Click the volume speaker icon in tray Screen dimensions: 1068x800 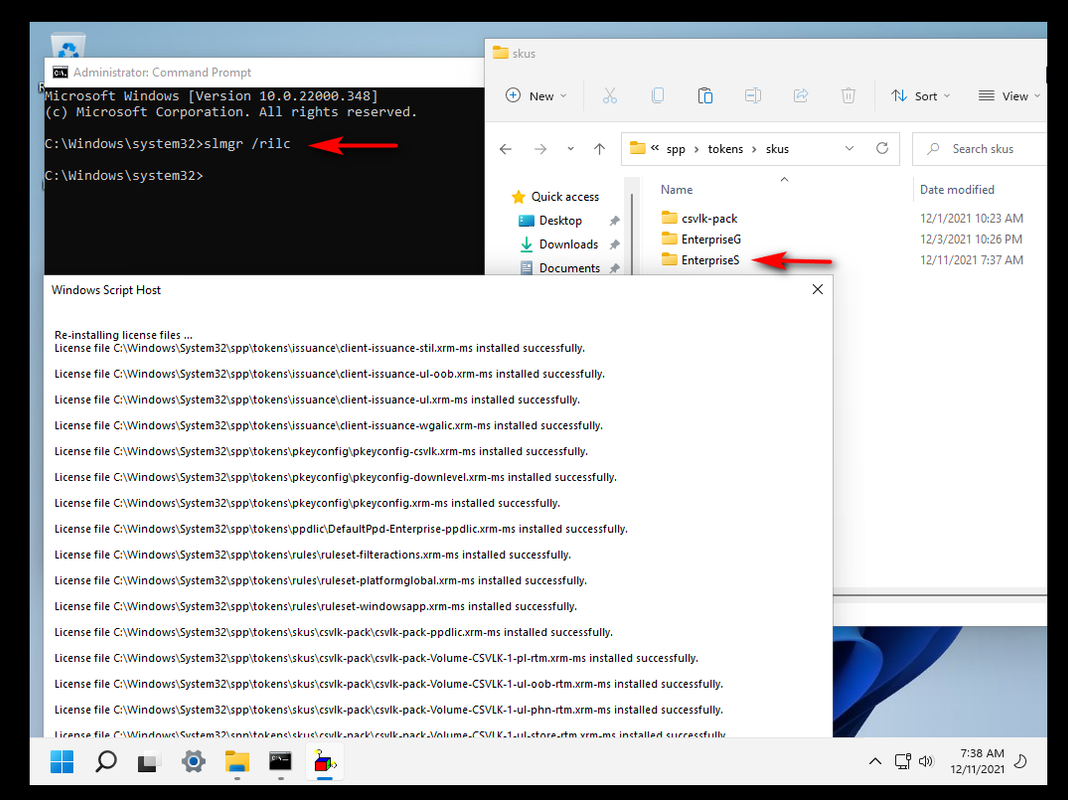coord(926,761)
